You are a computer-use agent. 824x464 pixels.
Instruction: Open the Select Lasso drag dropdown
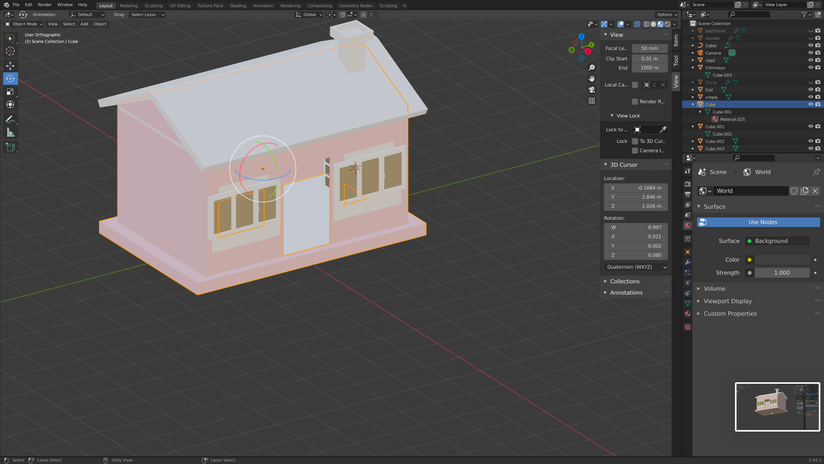point(147,15)
